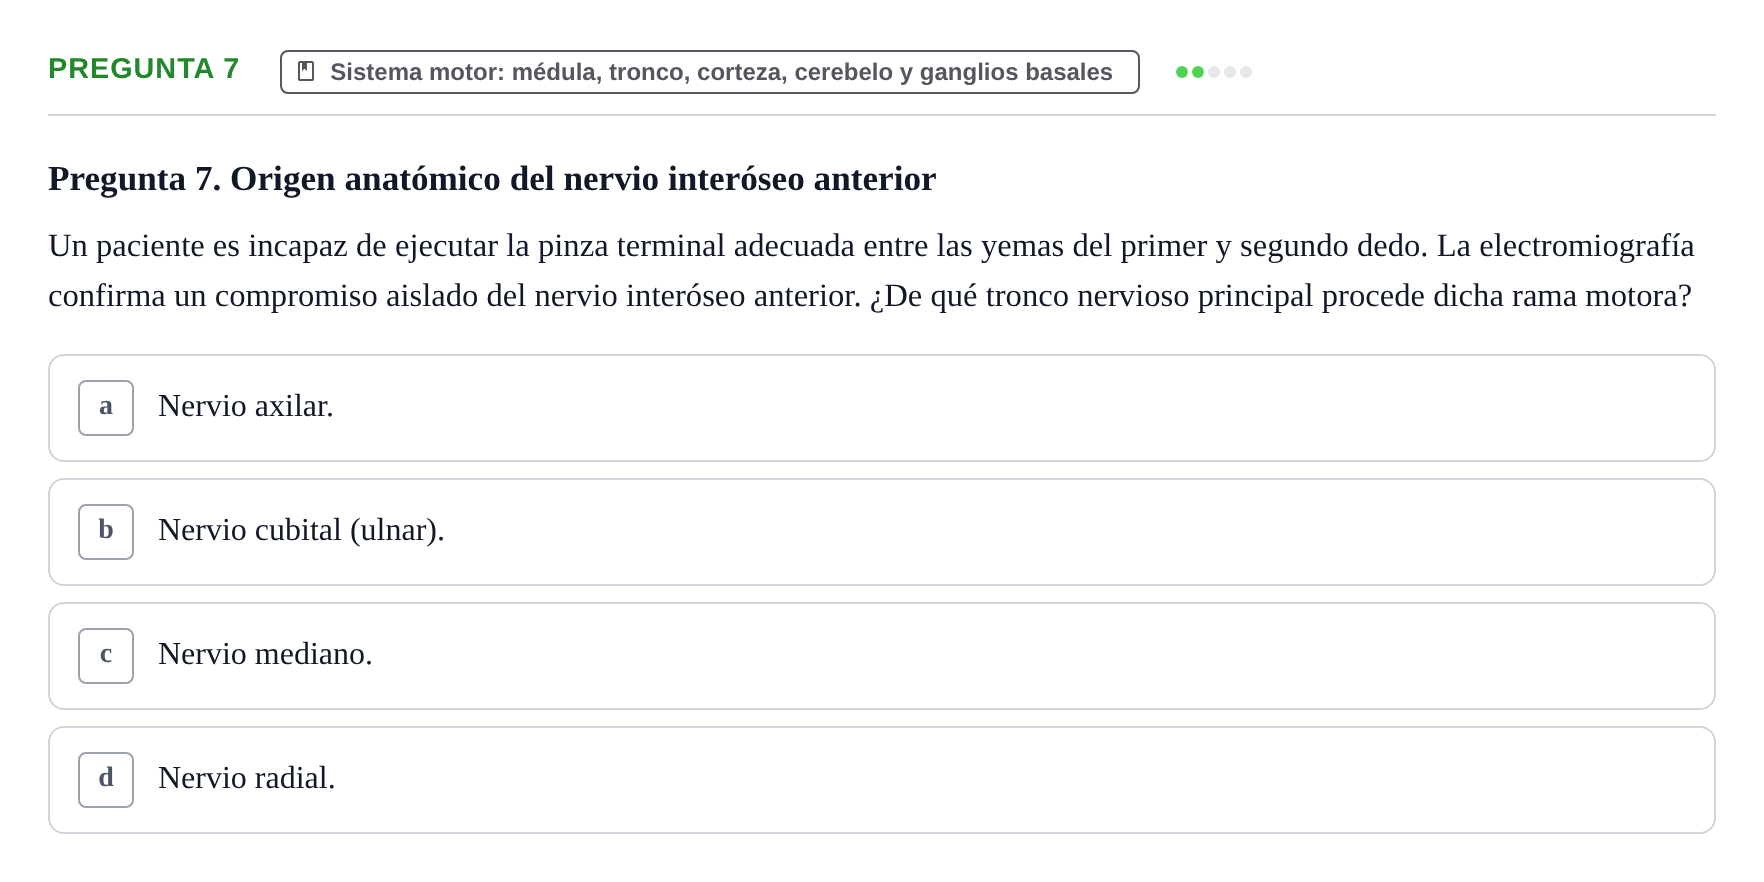Screen dimensions: 1764x882
Task: Choose answer Nervio axilar
Action: pos(246,406)
